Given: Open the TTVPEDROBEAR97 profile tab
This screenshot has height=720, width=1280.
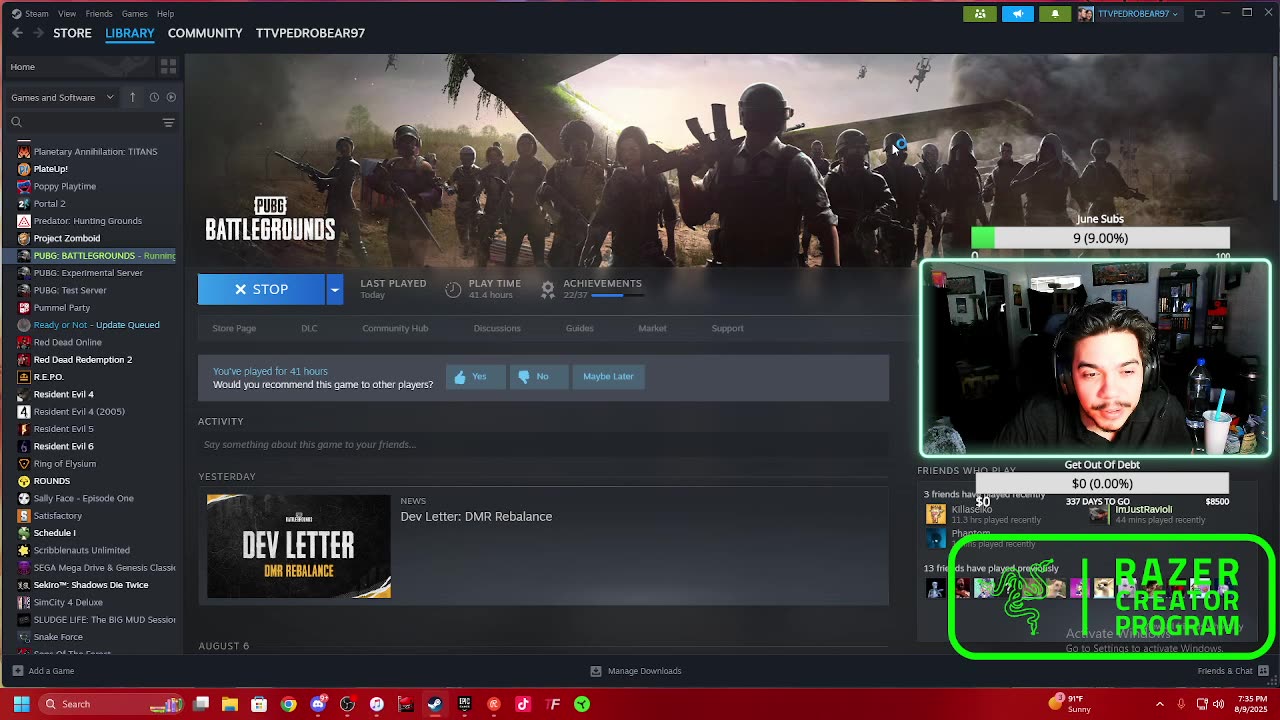Looking at the screenshot, I should coord(310,33).
